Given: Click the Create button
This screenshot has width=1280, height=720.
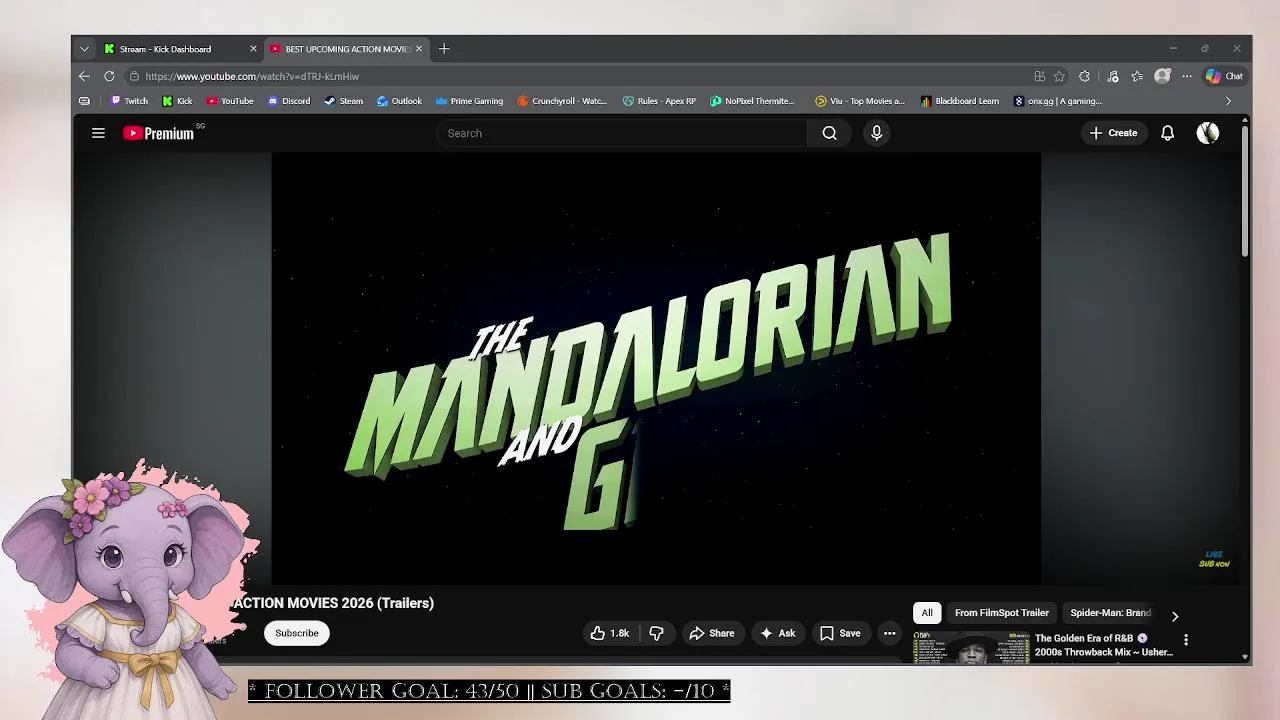Looking at the screenshot, I should [1113, 133].
